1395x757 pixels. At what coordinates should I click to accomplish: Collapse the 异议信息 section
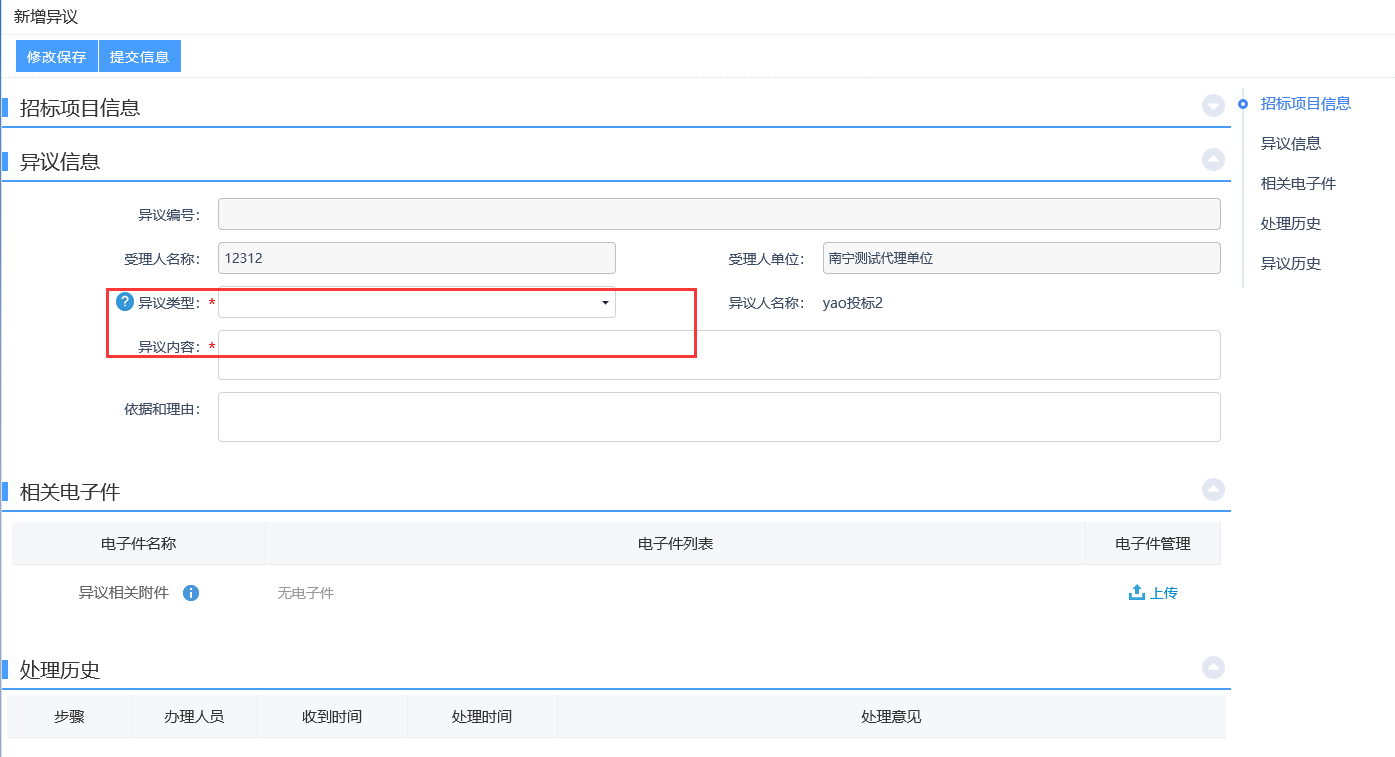click(x=1213, y=160)
